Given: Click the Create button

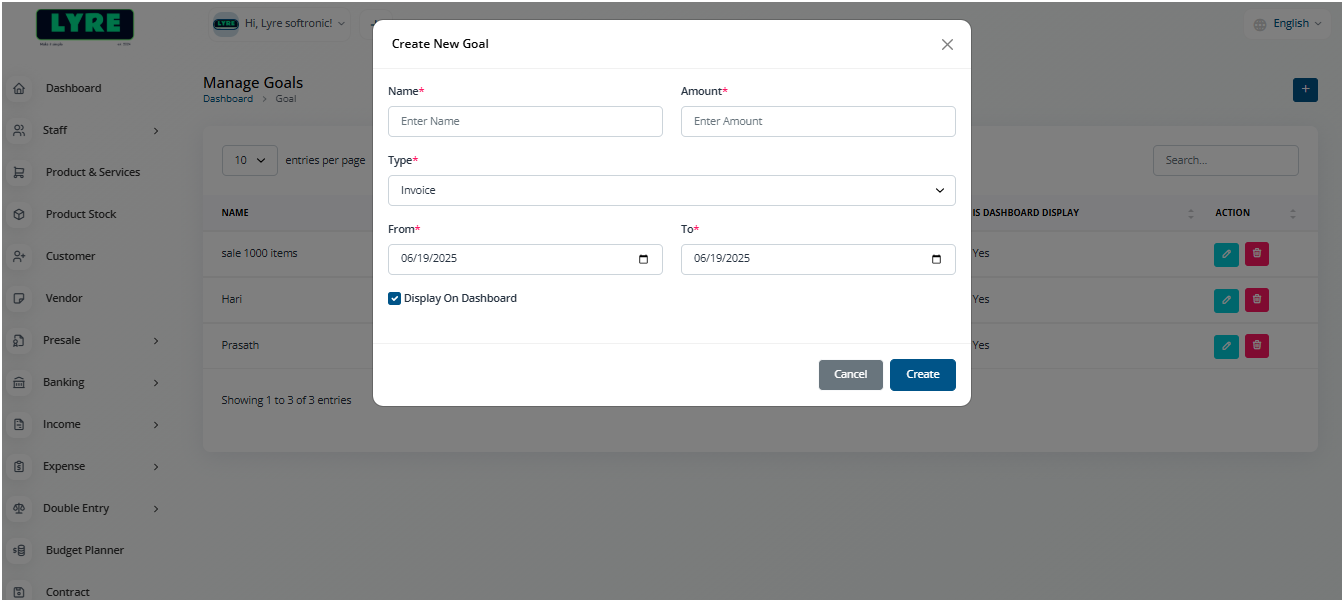Looking at the screenshot, I should [922, 374].
